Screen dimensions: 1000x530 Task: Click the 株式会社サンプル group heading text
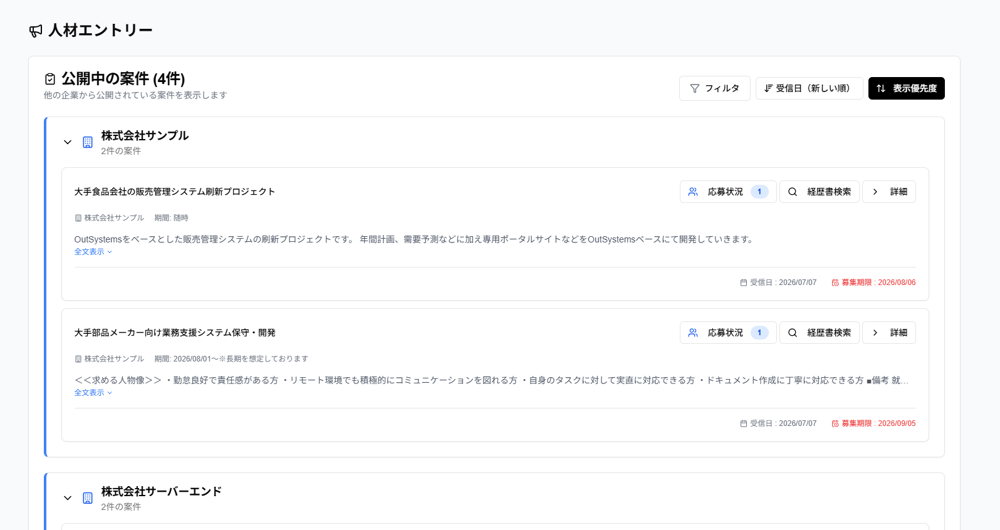[145, 136]
